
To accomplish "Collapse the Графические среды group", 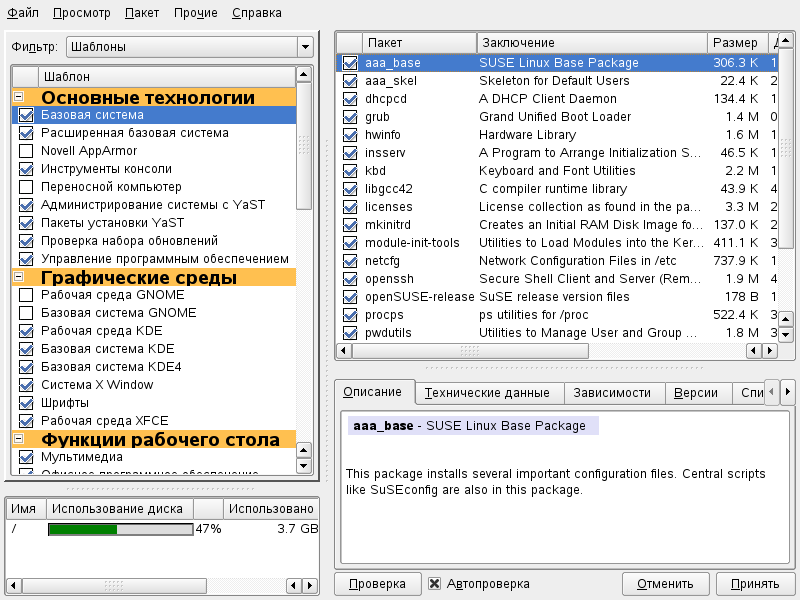I will tap(18, 277).
